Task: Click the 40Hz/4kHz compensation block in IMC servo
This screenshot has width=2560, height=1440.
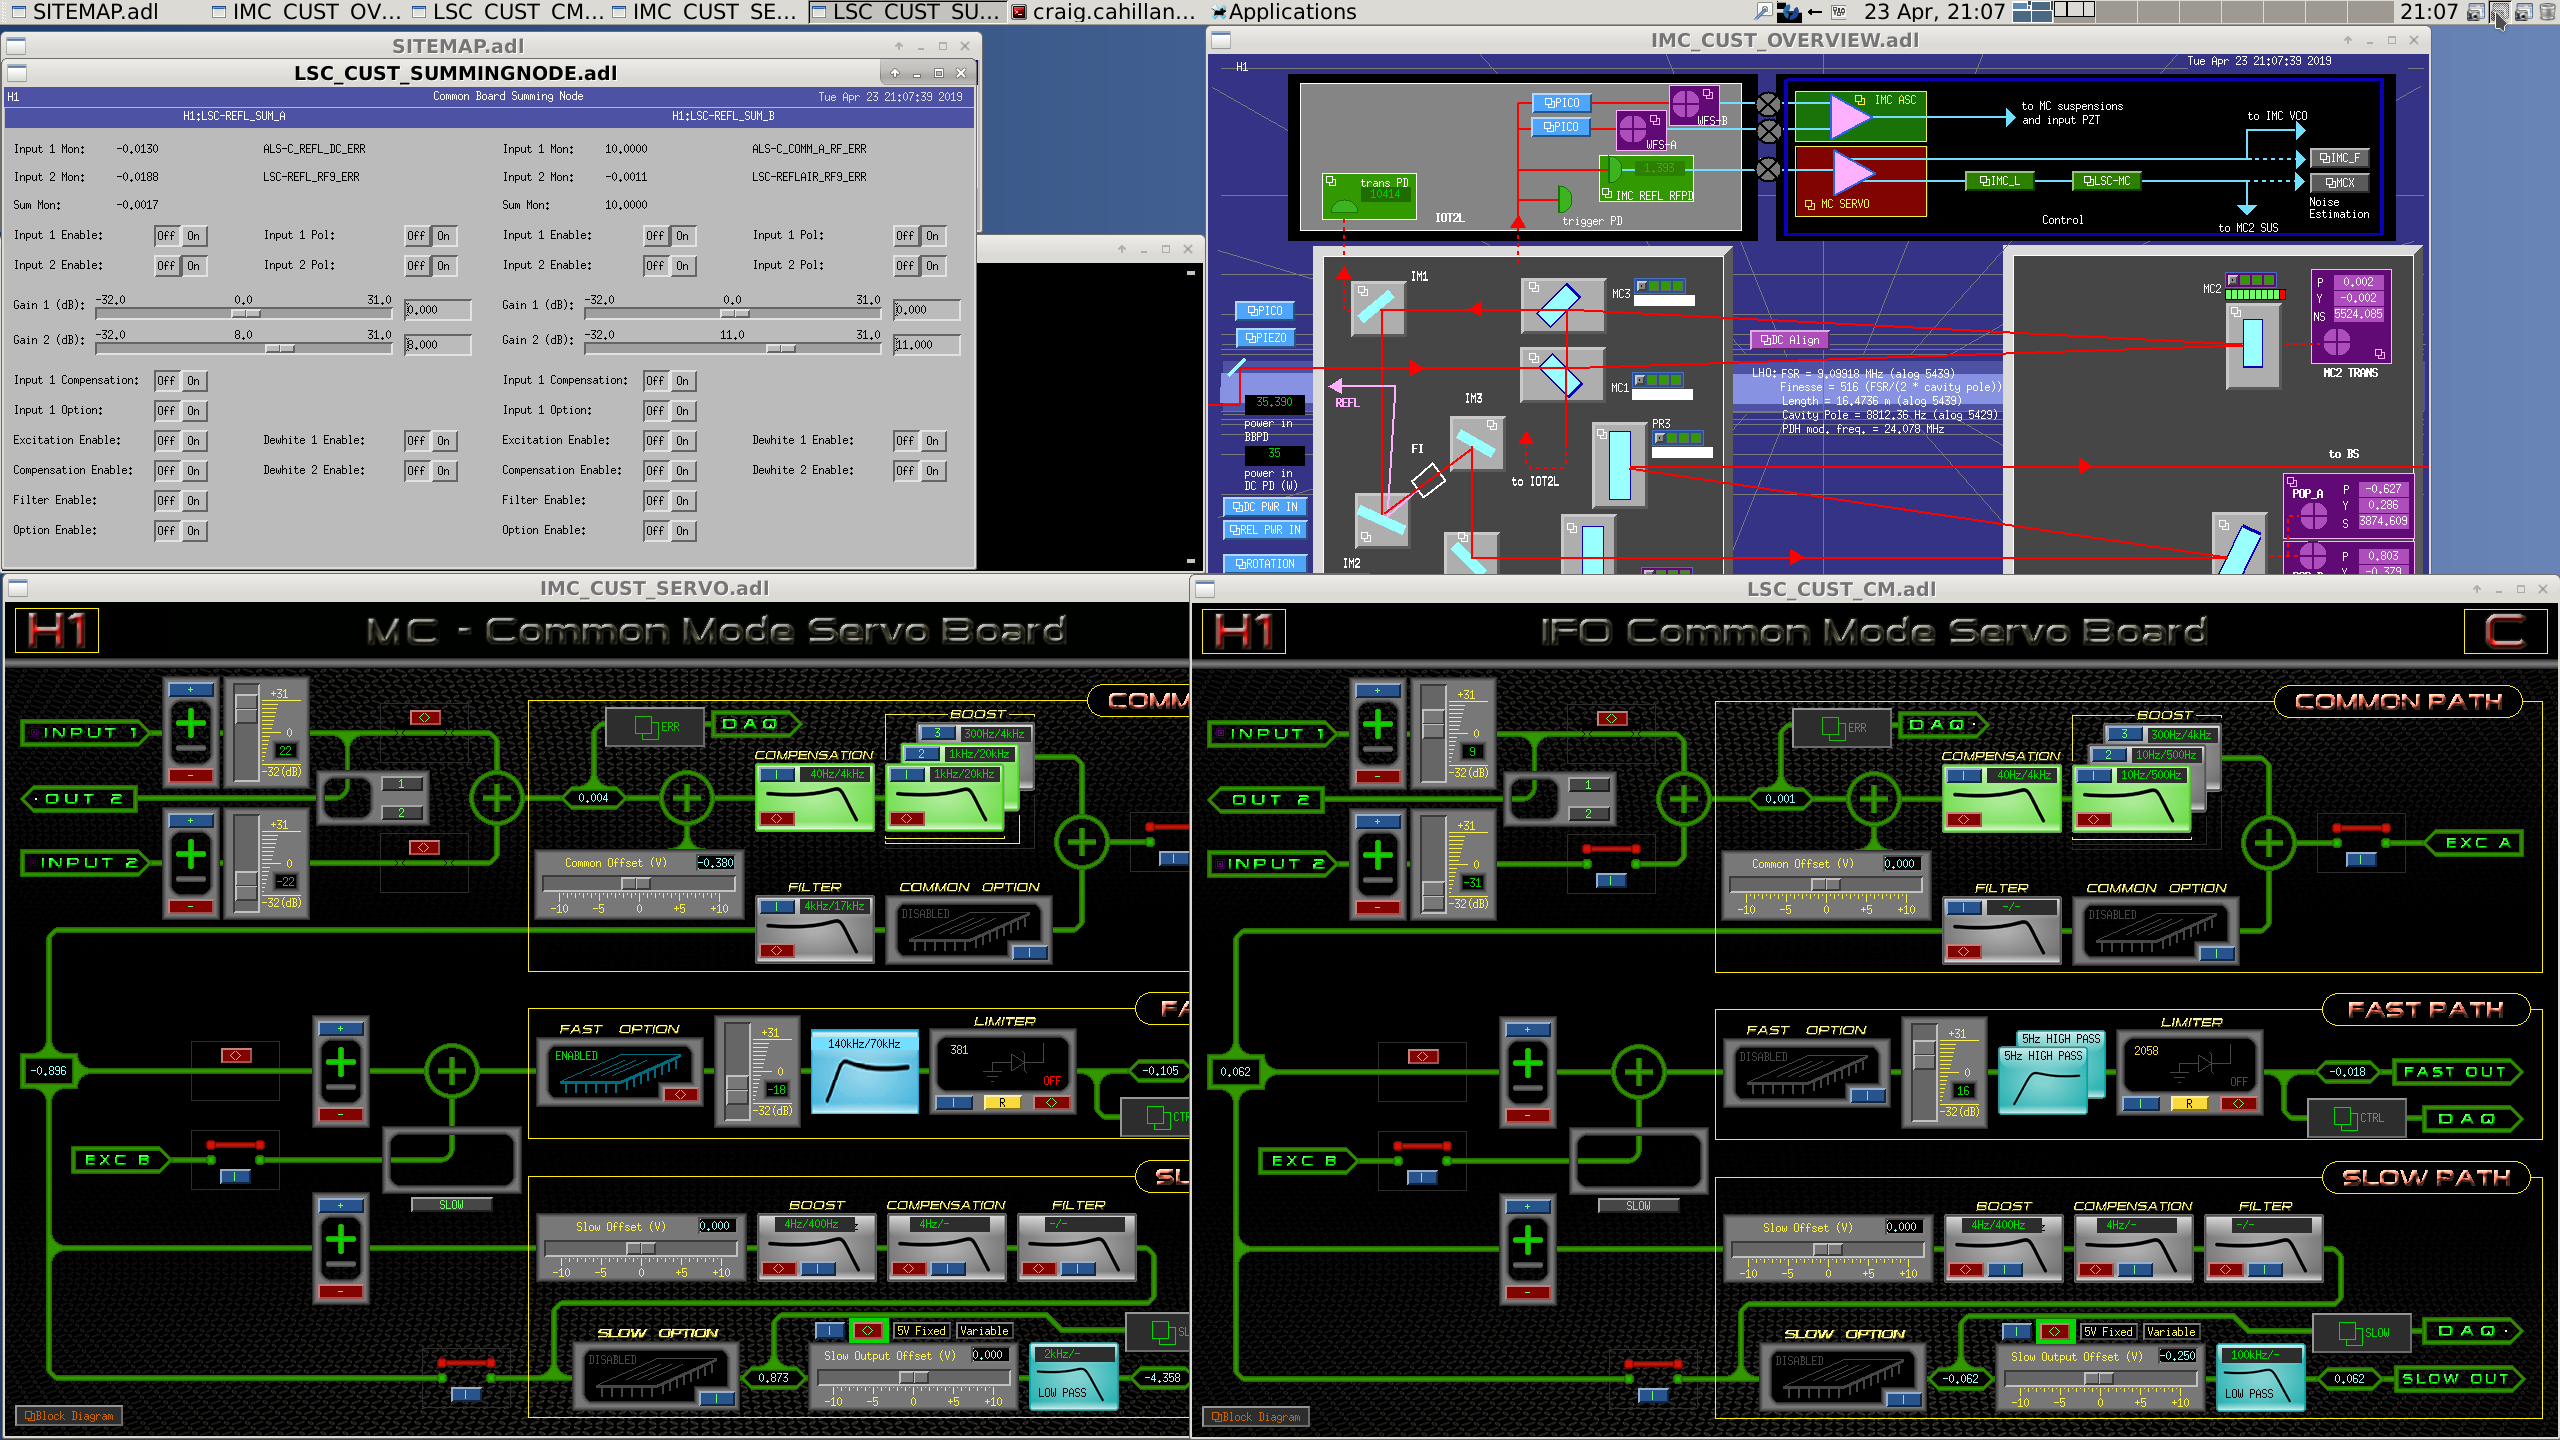Action: pos(814,798)
